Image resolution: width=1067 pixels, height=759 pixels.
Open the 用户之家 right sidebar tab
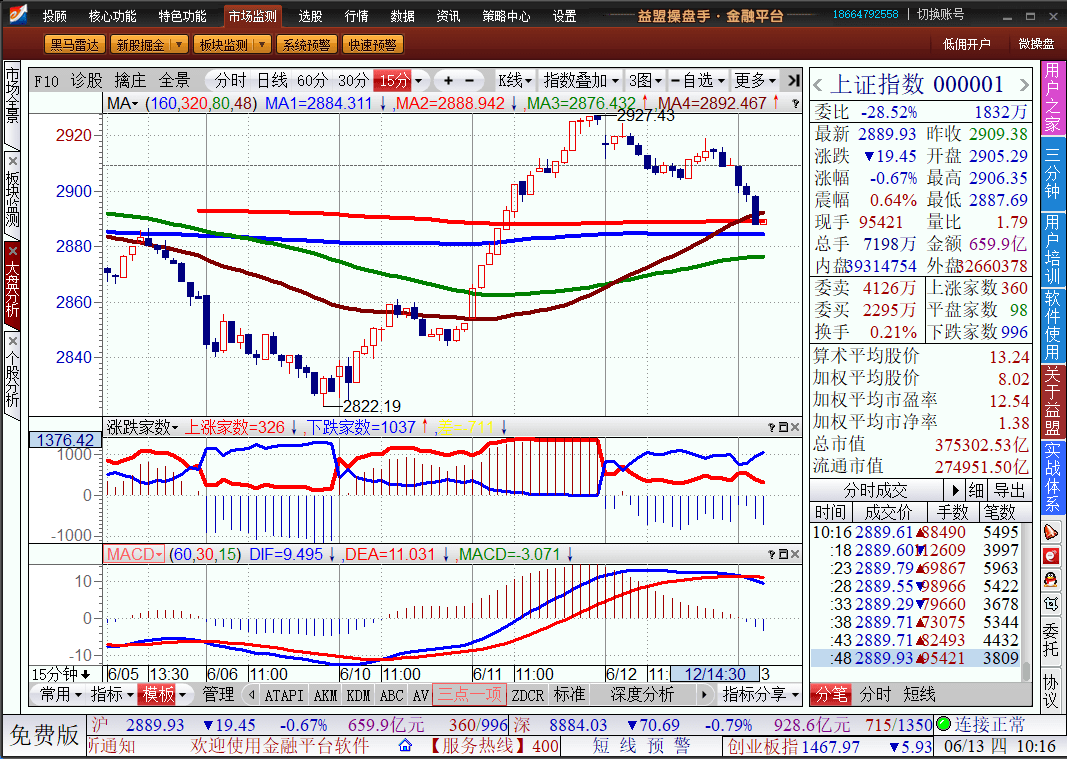pos(1052,97)
